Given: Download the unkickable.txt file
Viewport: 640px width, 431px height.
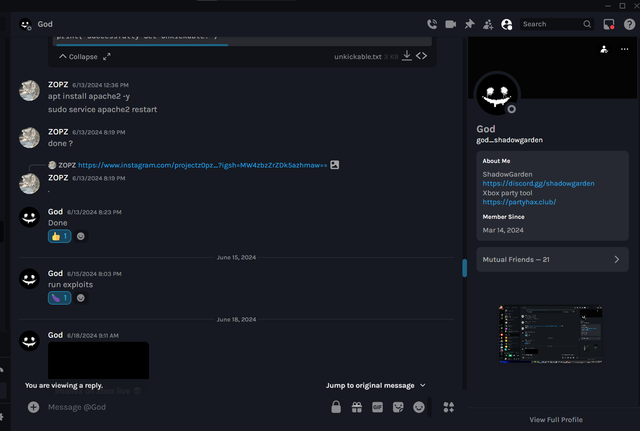Looking at the screenshot, I should click(407, 56).
